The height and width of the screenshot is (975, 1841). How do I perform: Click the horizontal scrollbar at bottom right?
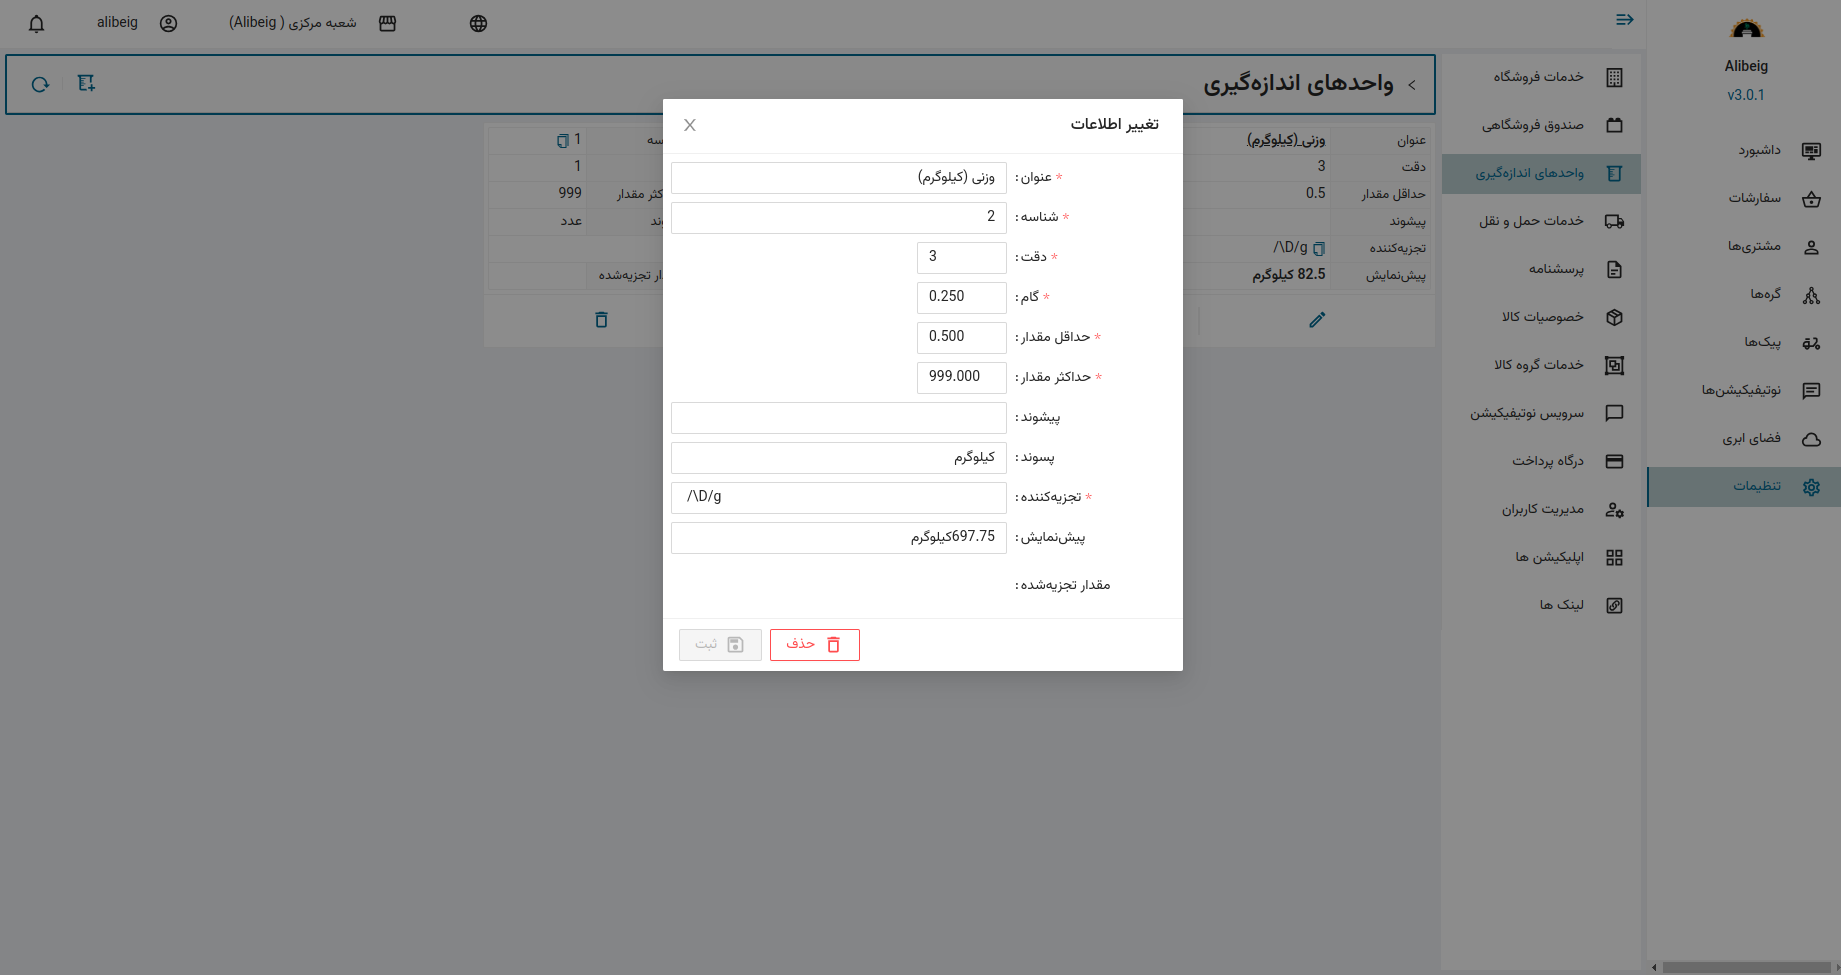pyautogui.click(x=1745, y=967)
